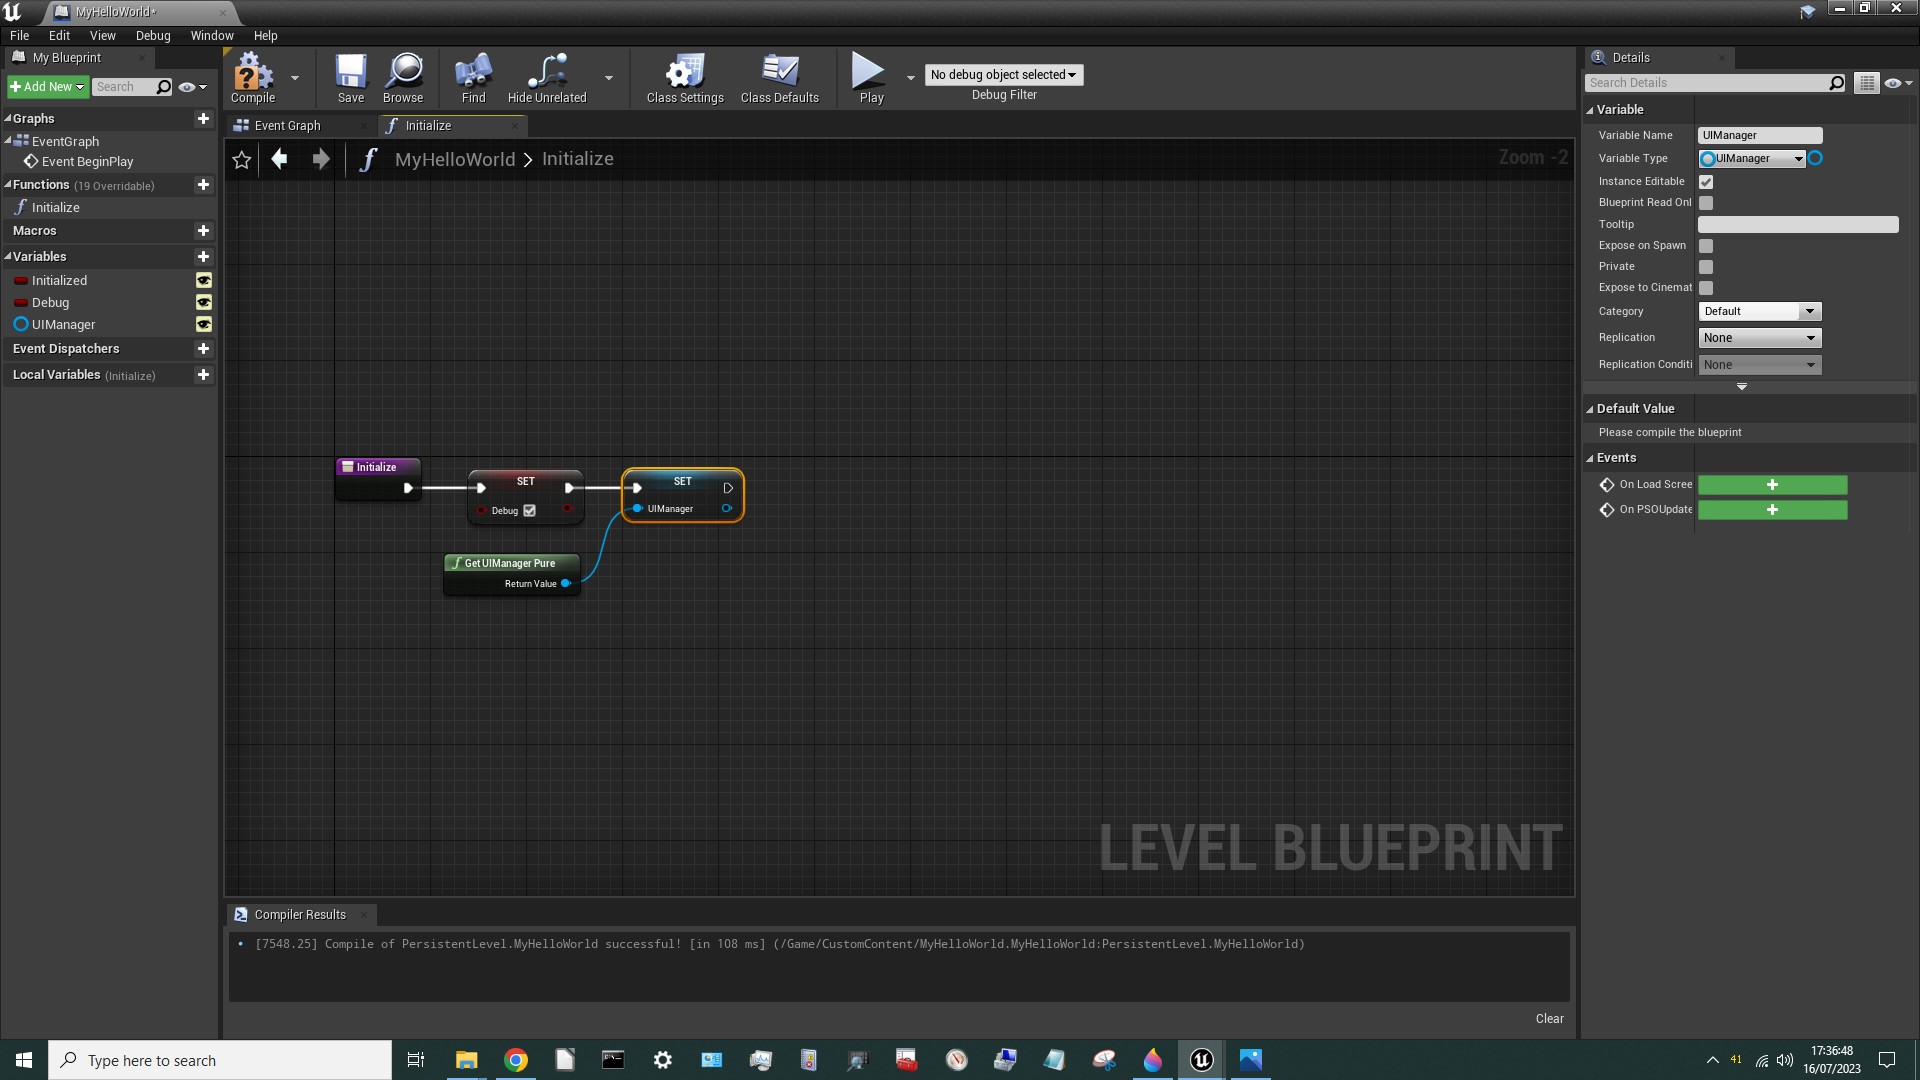Open Details property matrix grid view
Screen dimensions: 1920x1080
tap(1866, 83)
